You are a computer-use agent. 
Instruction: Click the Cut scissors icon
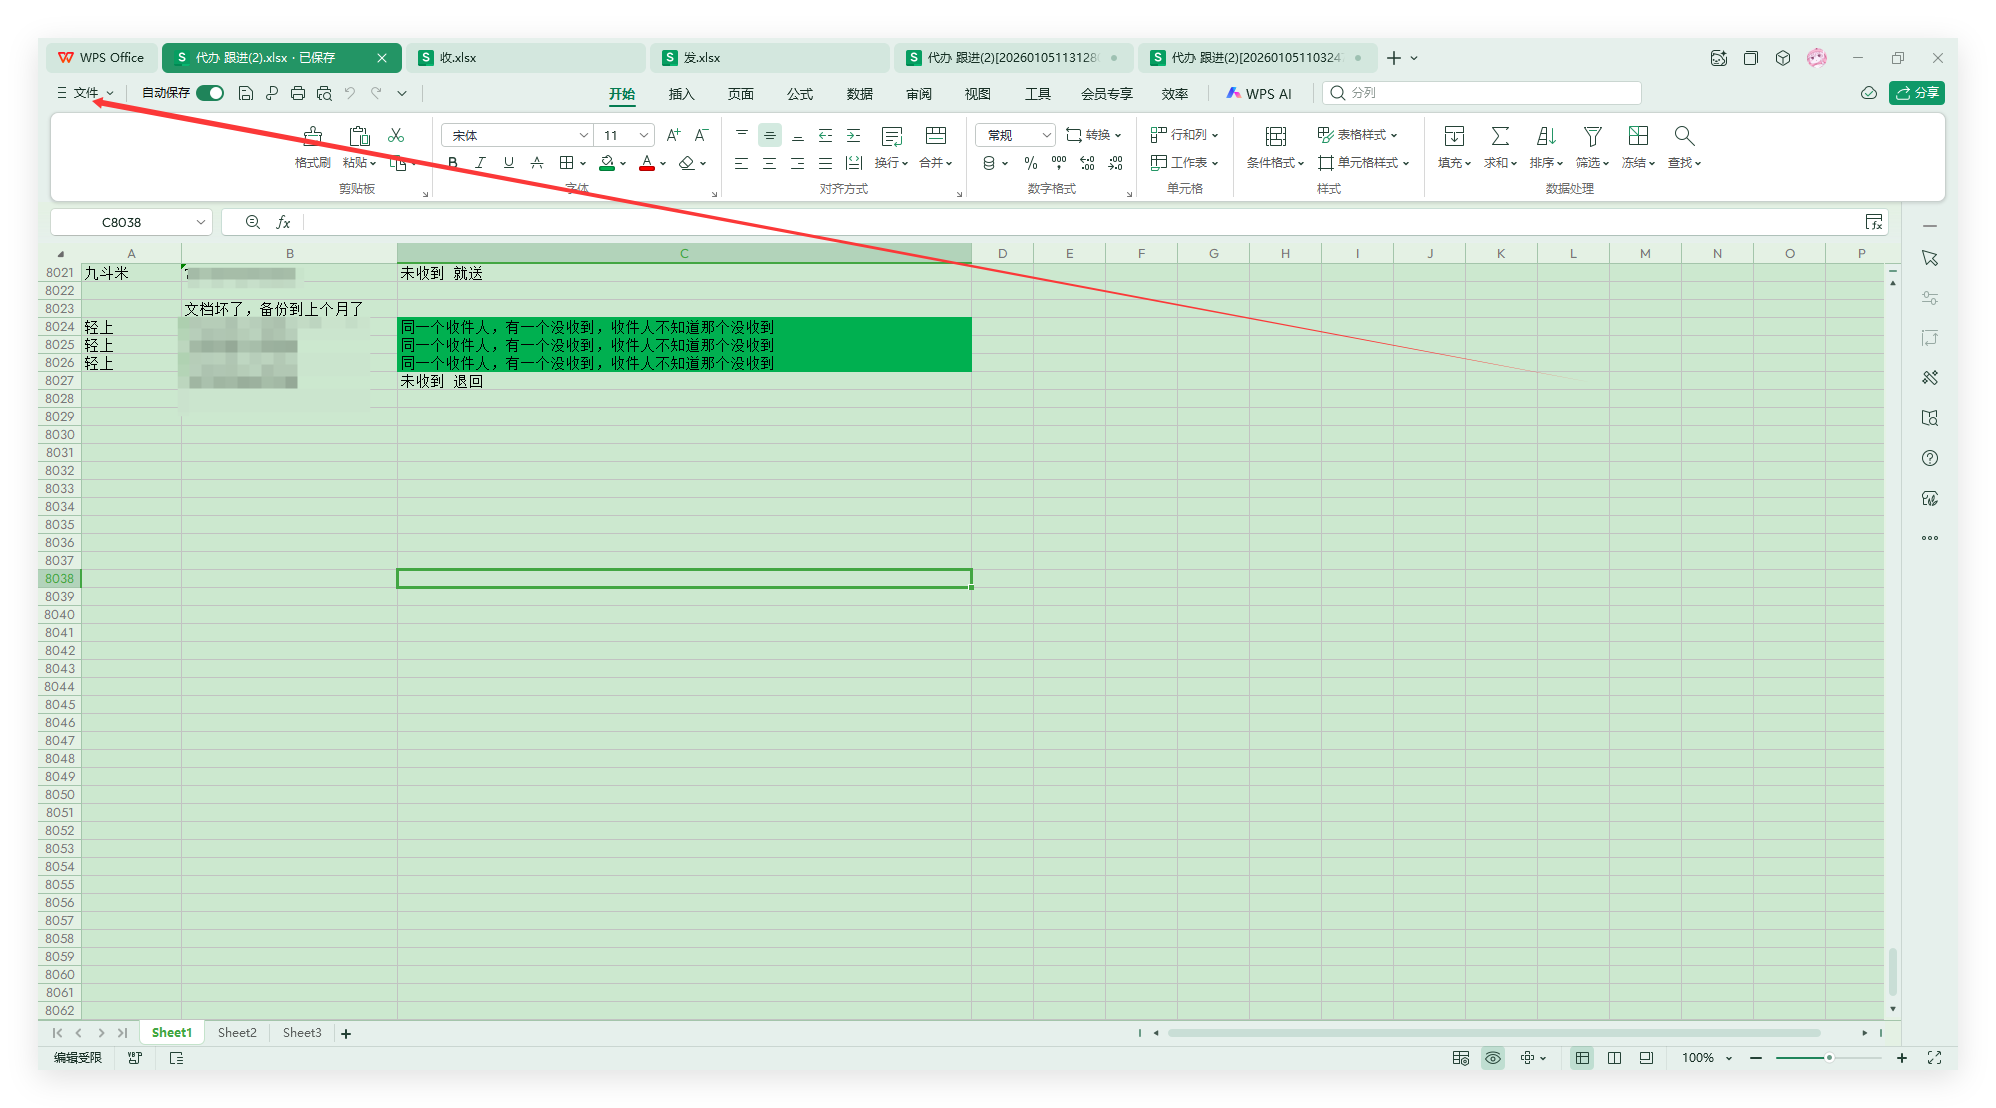[x=396, y=135]
